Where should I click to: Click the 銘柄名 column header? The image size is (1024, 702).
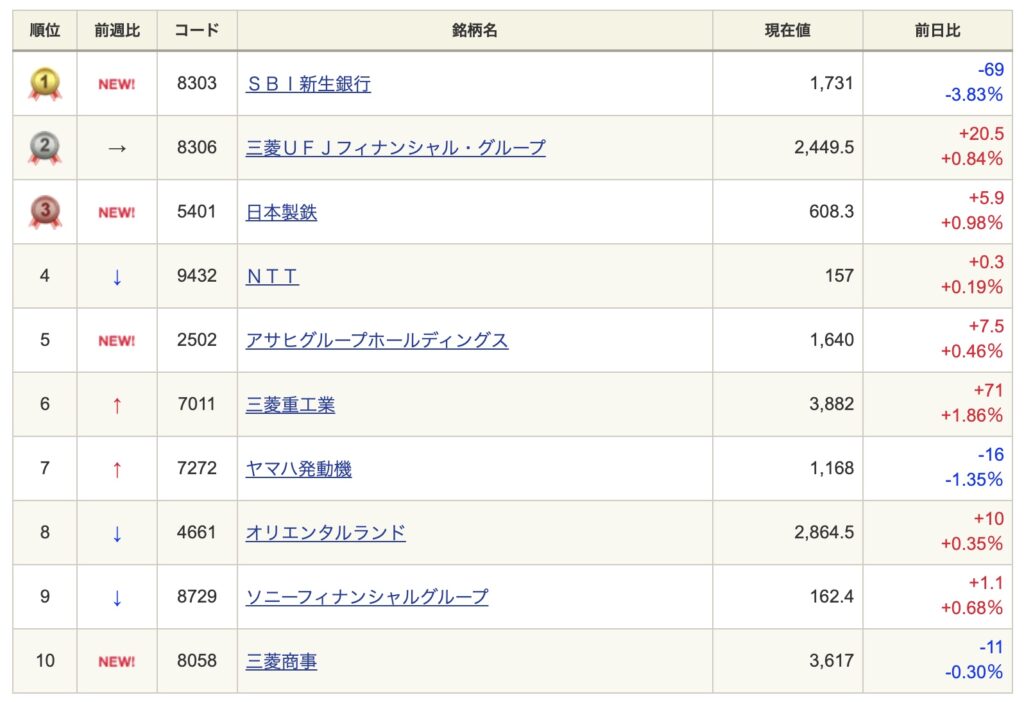click(475, 31)
